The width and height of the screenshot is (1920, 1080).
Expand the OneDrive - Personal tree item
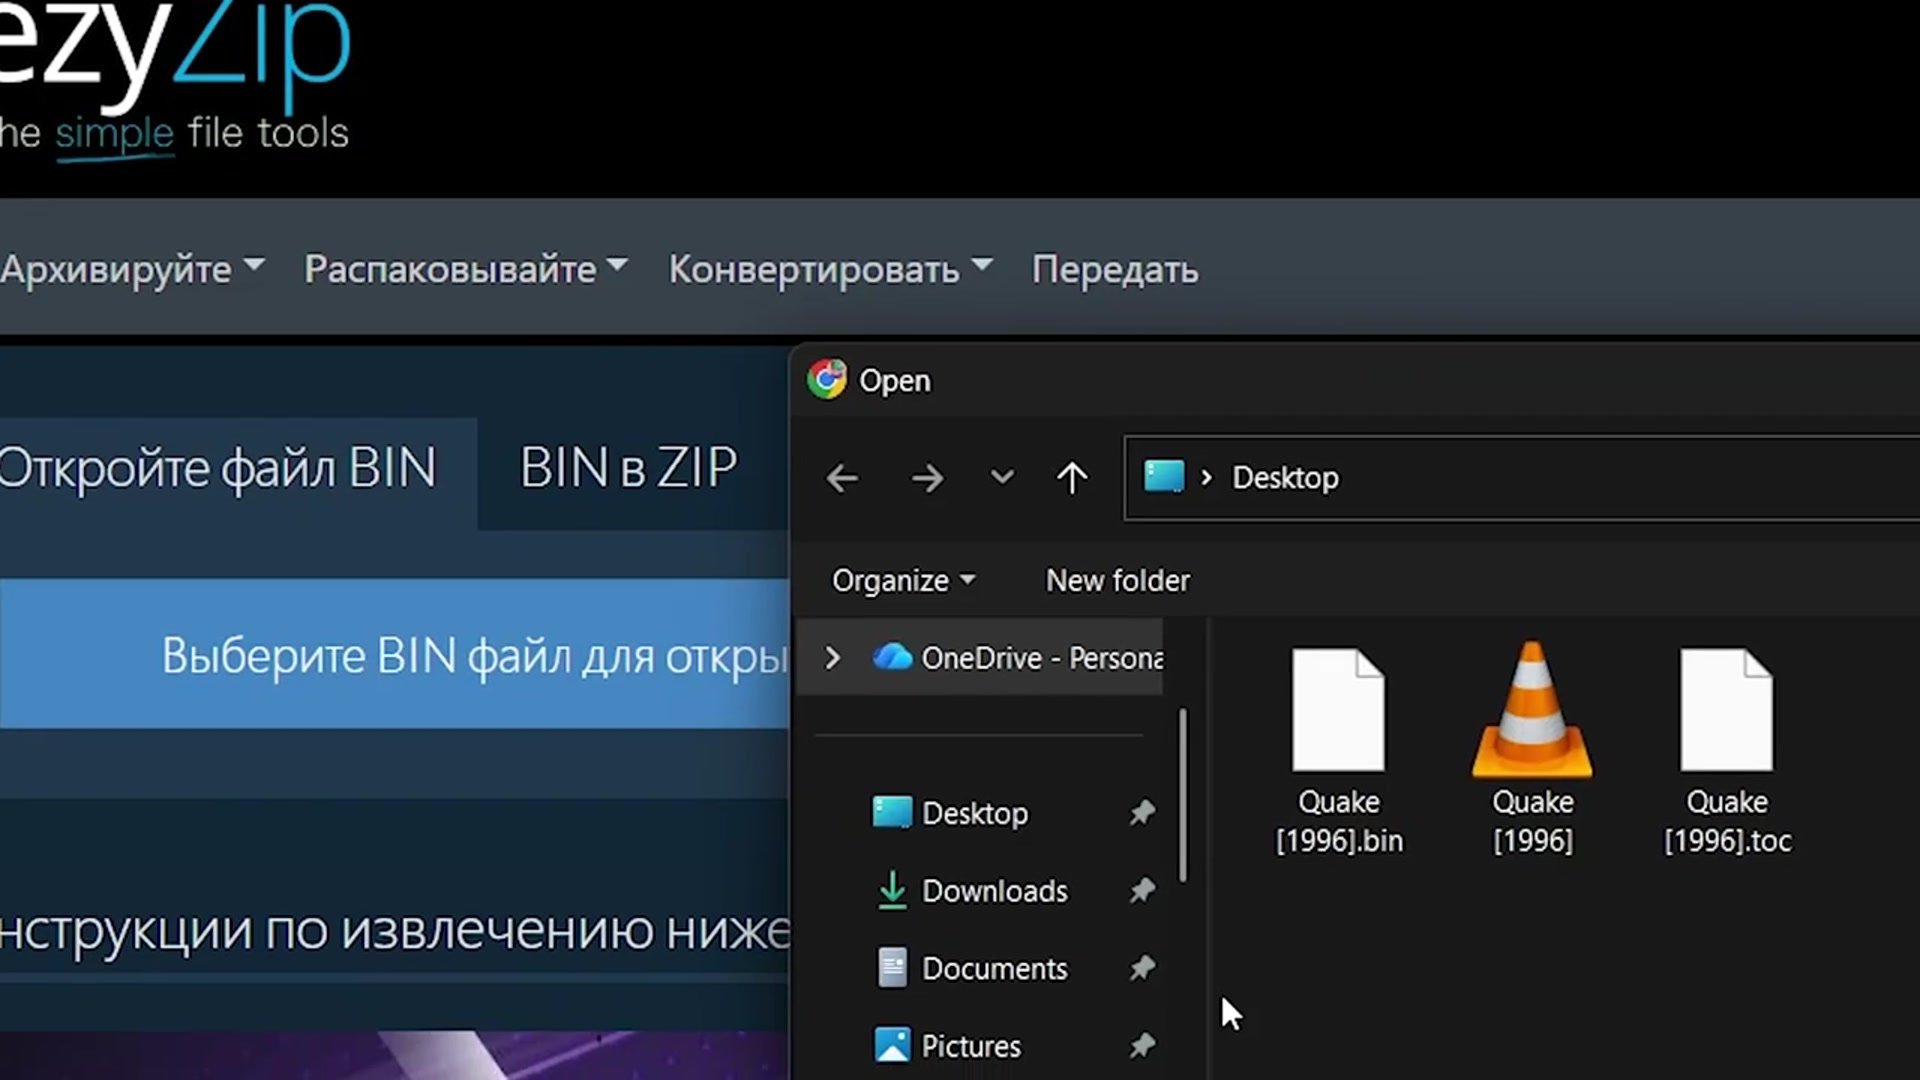point(831,658)
